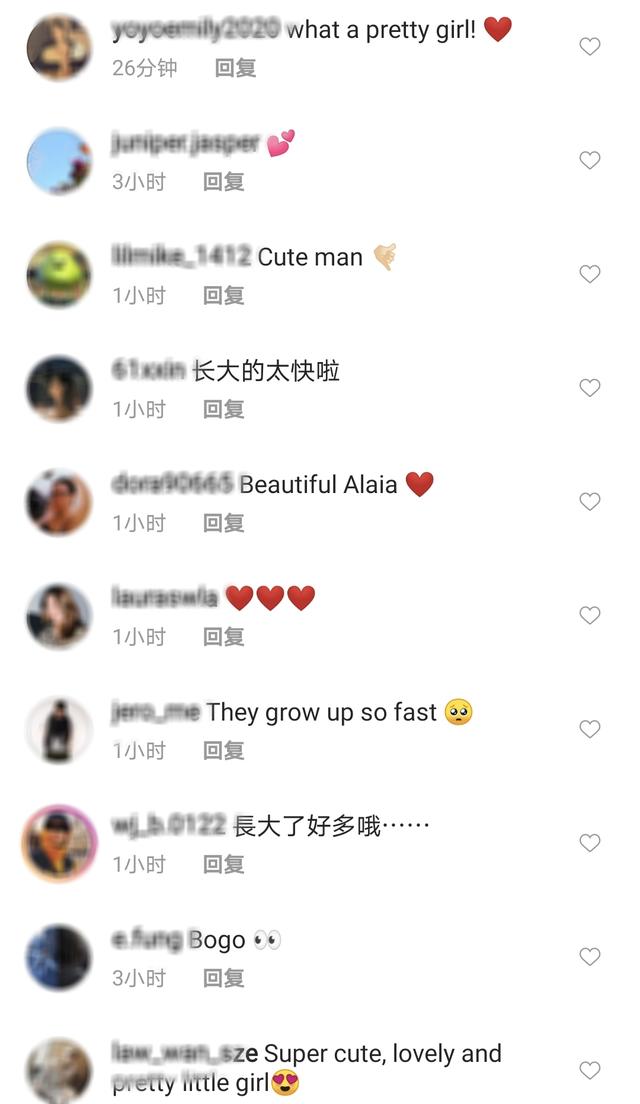Open avatar beside "Beautiful Alaia" comment
The width and height of the screenshot is (640, 1104).
coord(59,502)
